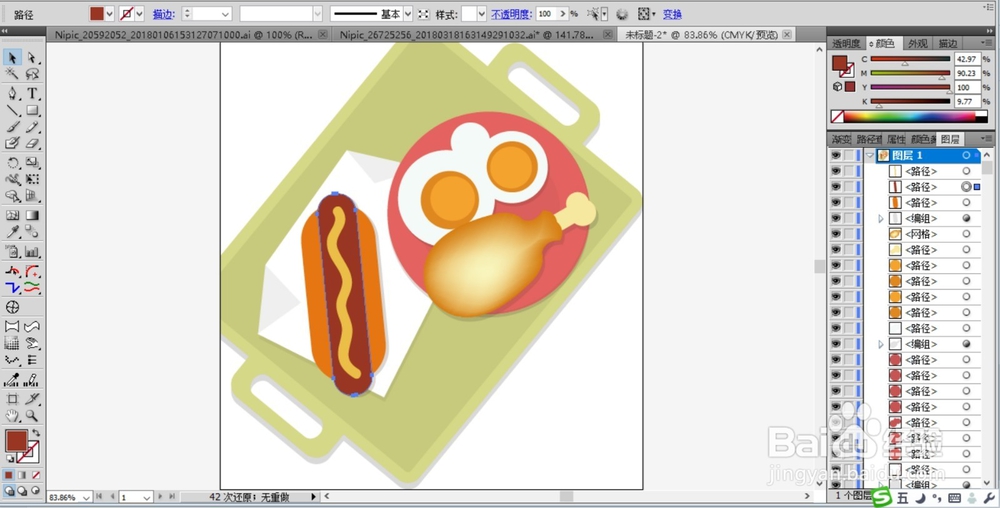Select the Pen tool
Screen dimensions: 1000x508
pos(12,94)
